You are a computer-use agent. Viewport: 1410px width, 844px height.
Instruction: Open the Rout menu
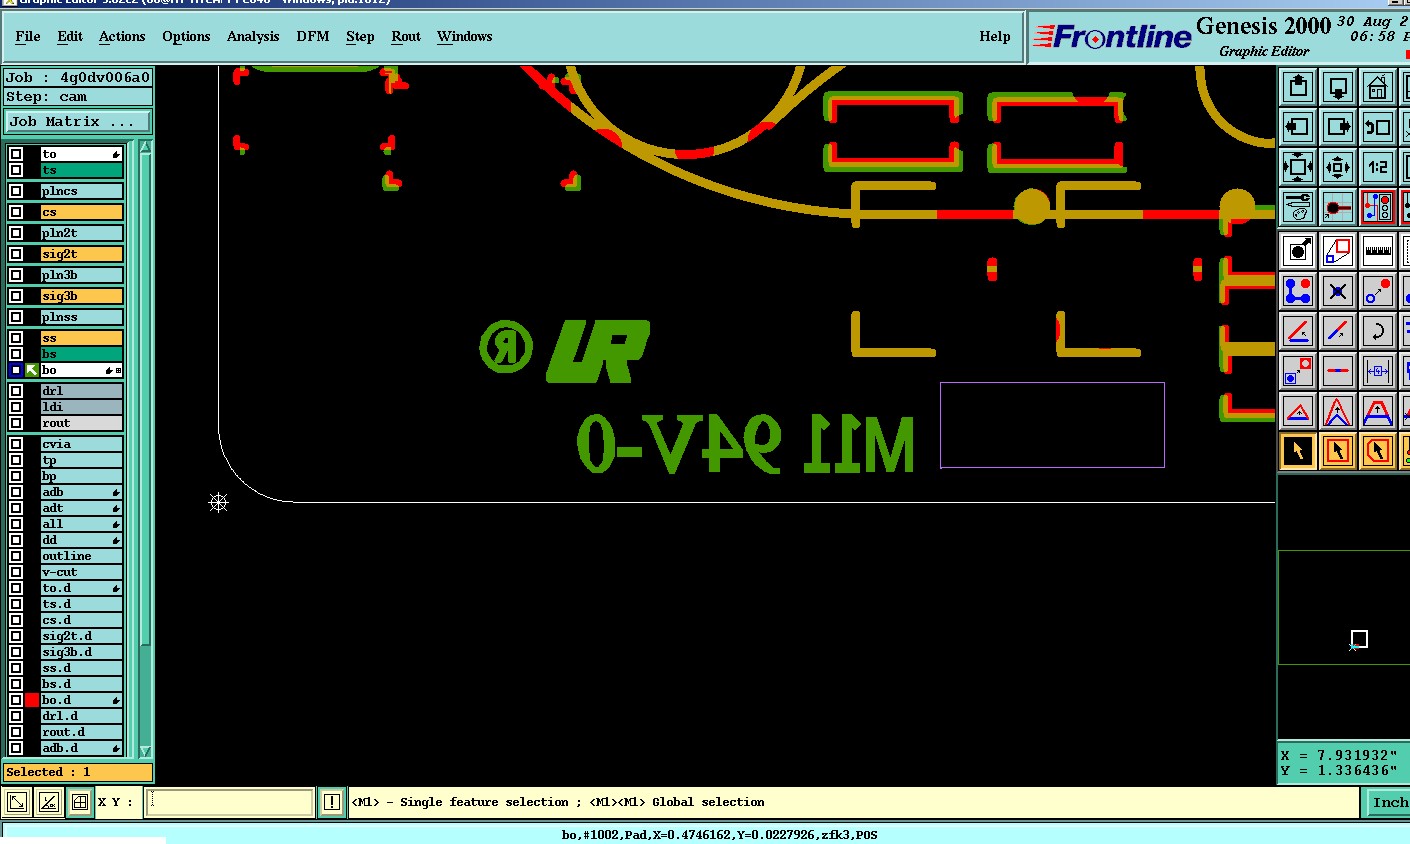[406, 36]
